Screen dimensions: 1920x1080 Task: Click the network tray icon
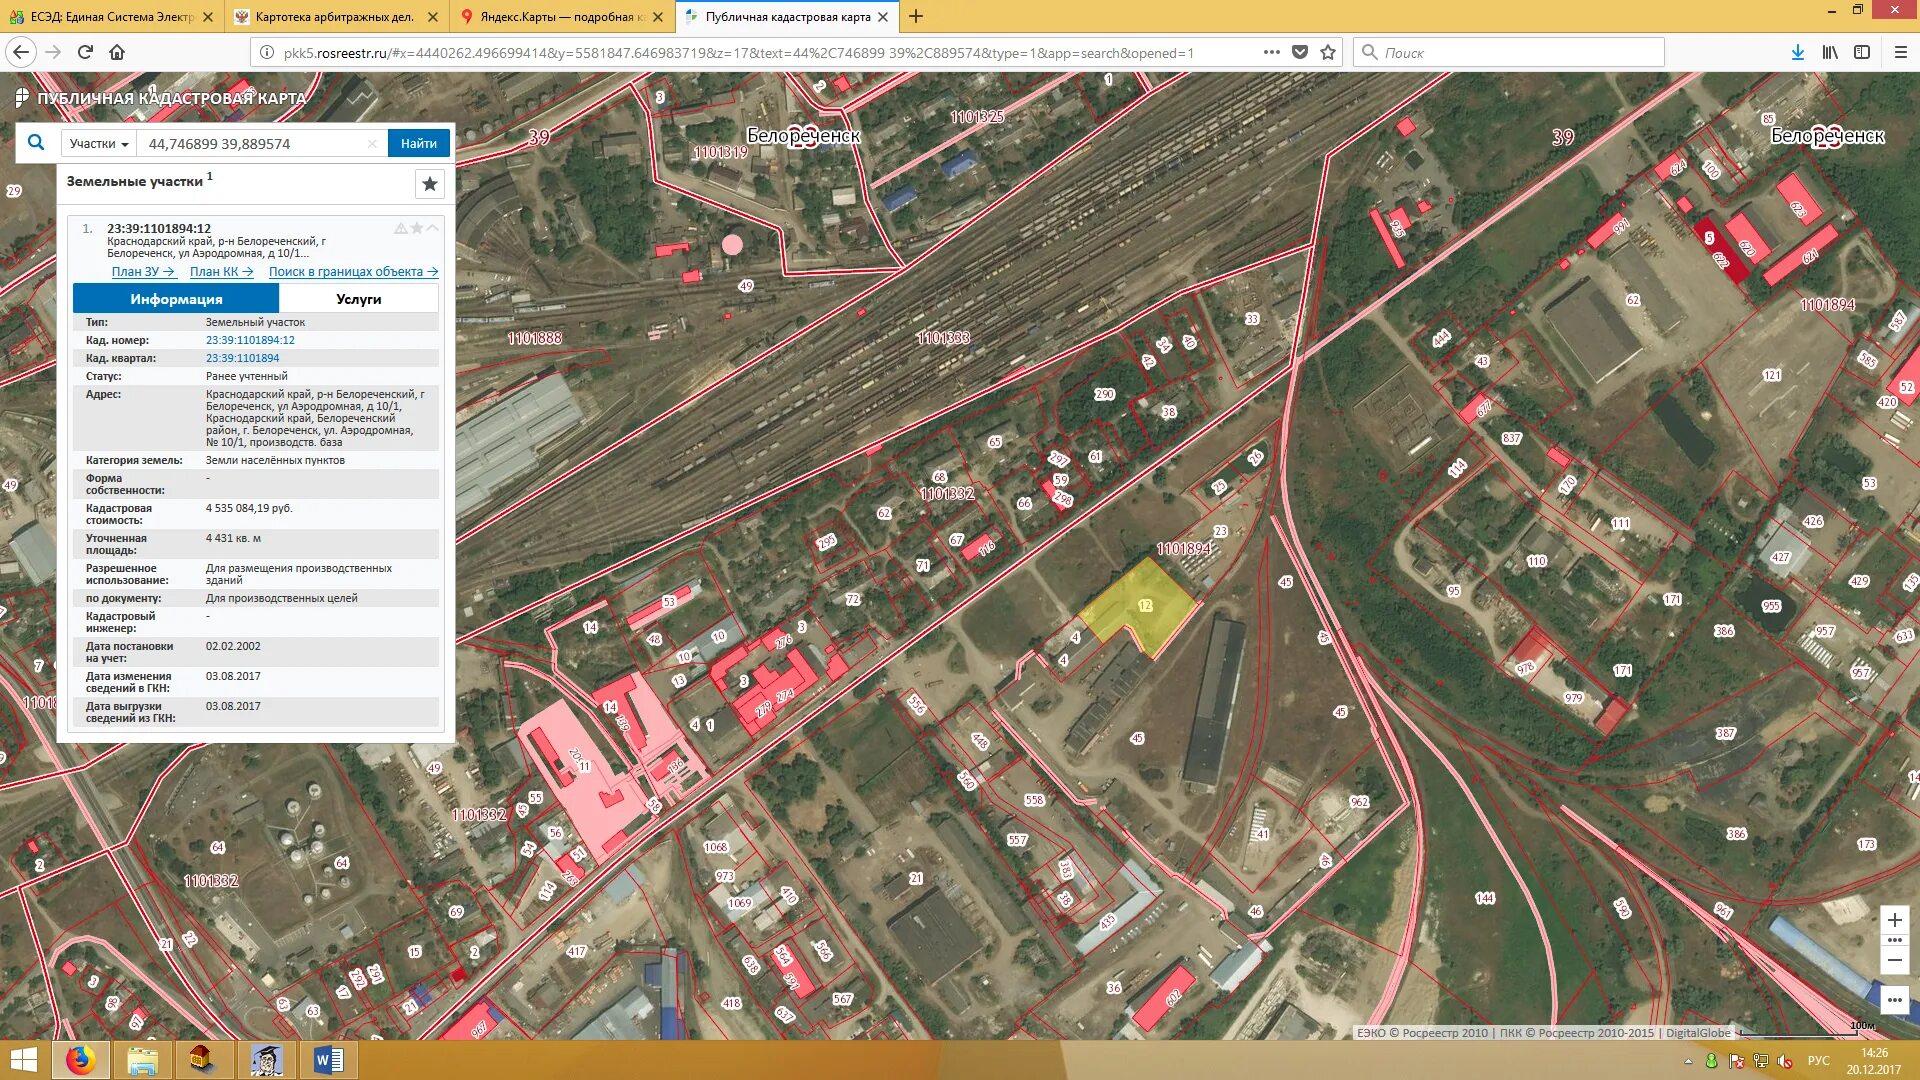point(1761,1061)
